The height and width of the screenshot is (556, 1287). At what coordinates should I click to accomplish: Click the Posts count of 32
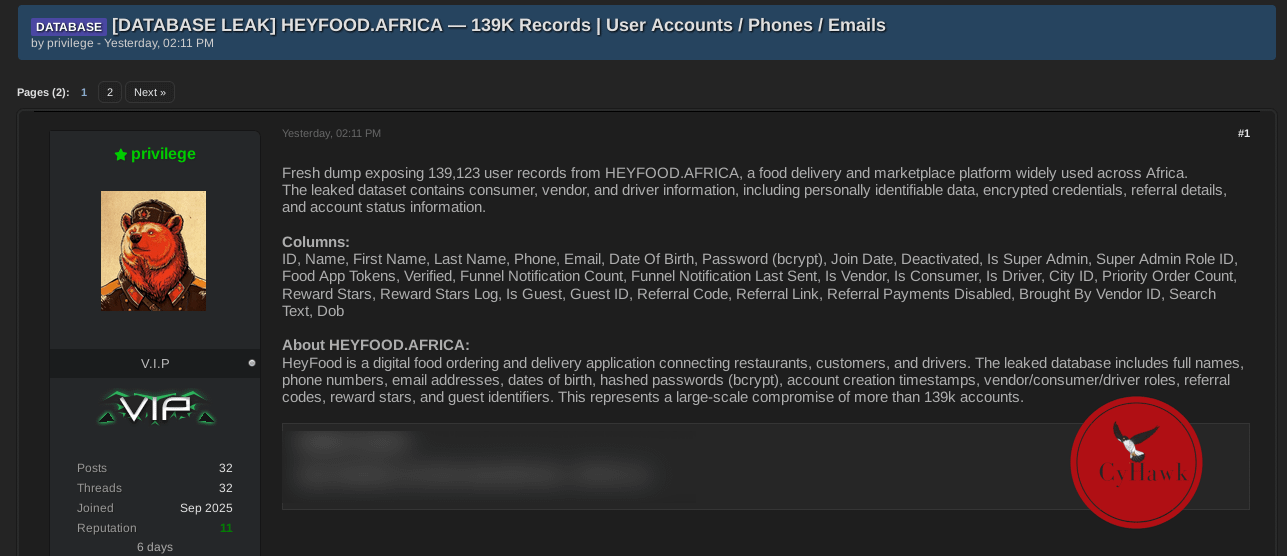click(x=226, y=468)
